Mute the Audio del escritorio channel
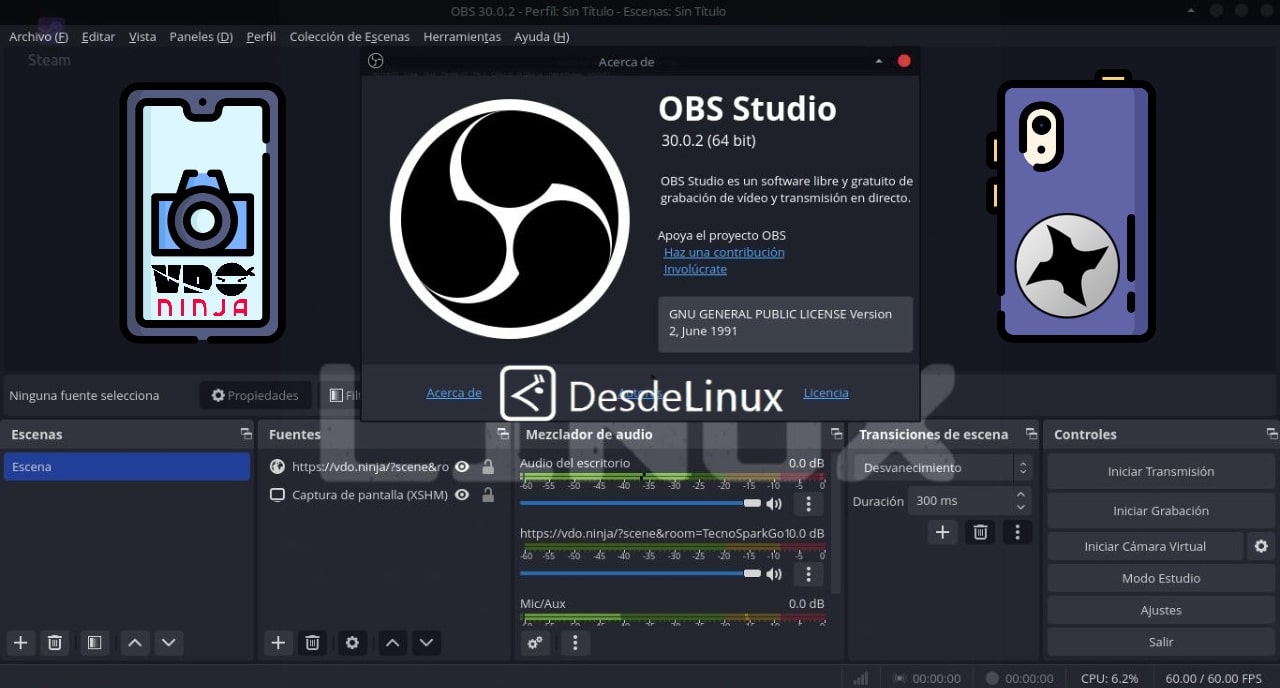Screen dimensions: 1280x688 coord(774,504)
